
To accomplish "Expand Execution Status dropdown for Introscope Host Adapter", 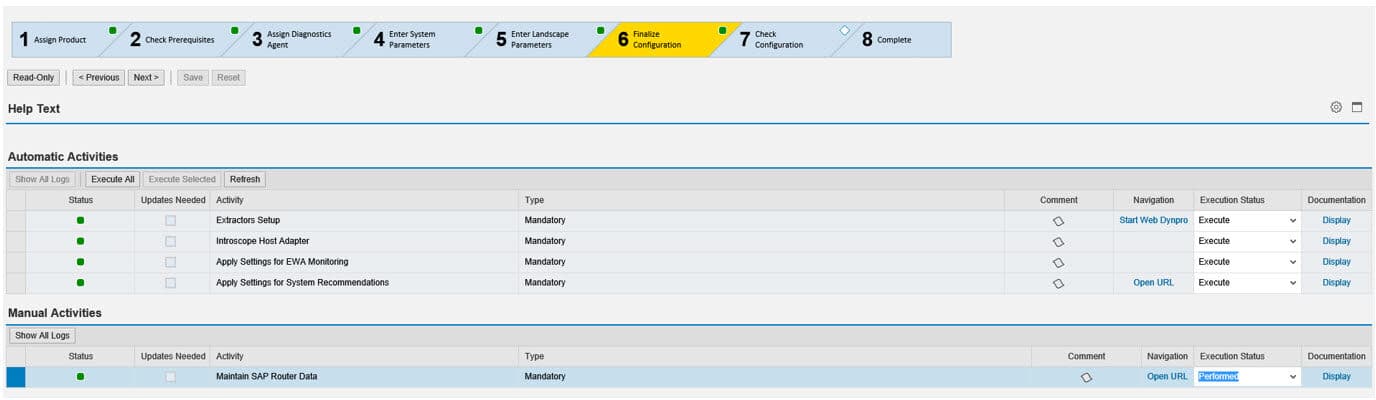I will [x=1292, y=241].
